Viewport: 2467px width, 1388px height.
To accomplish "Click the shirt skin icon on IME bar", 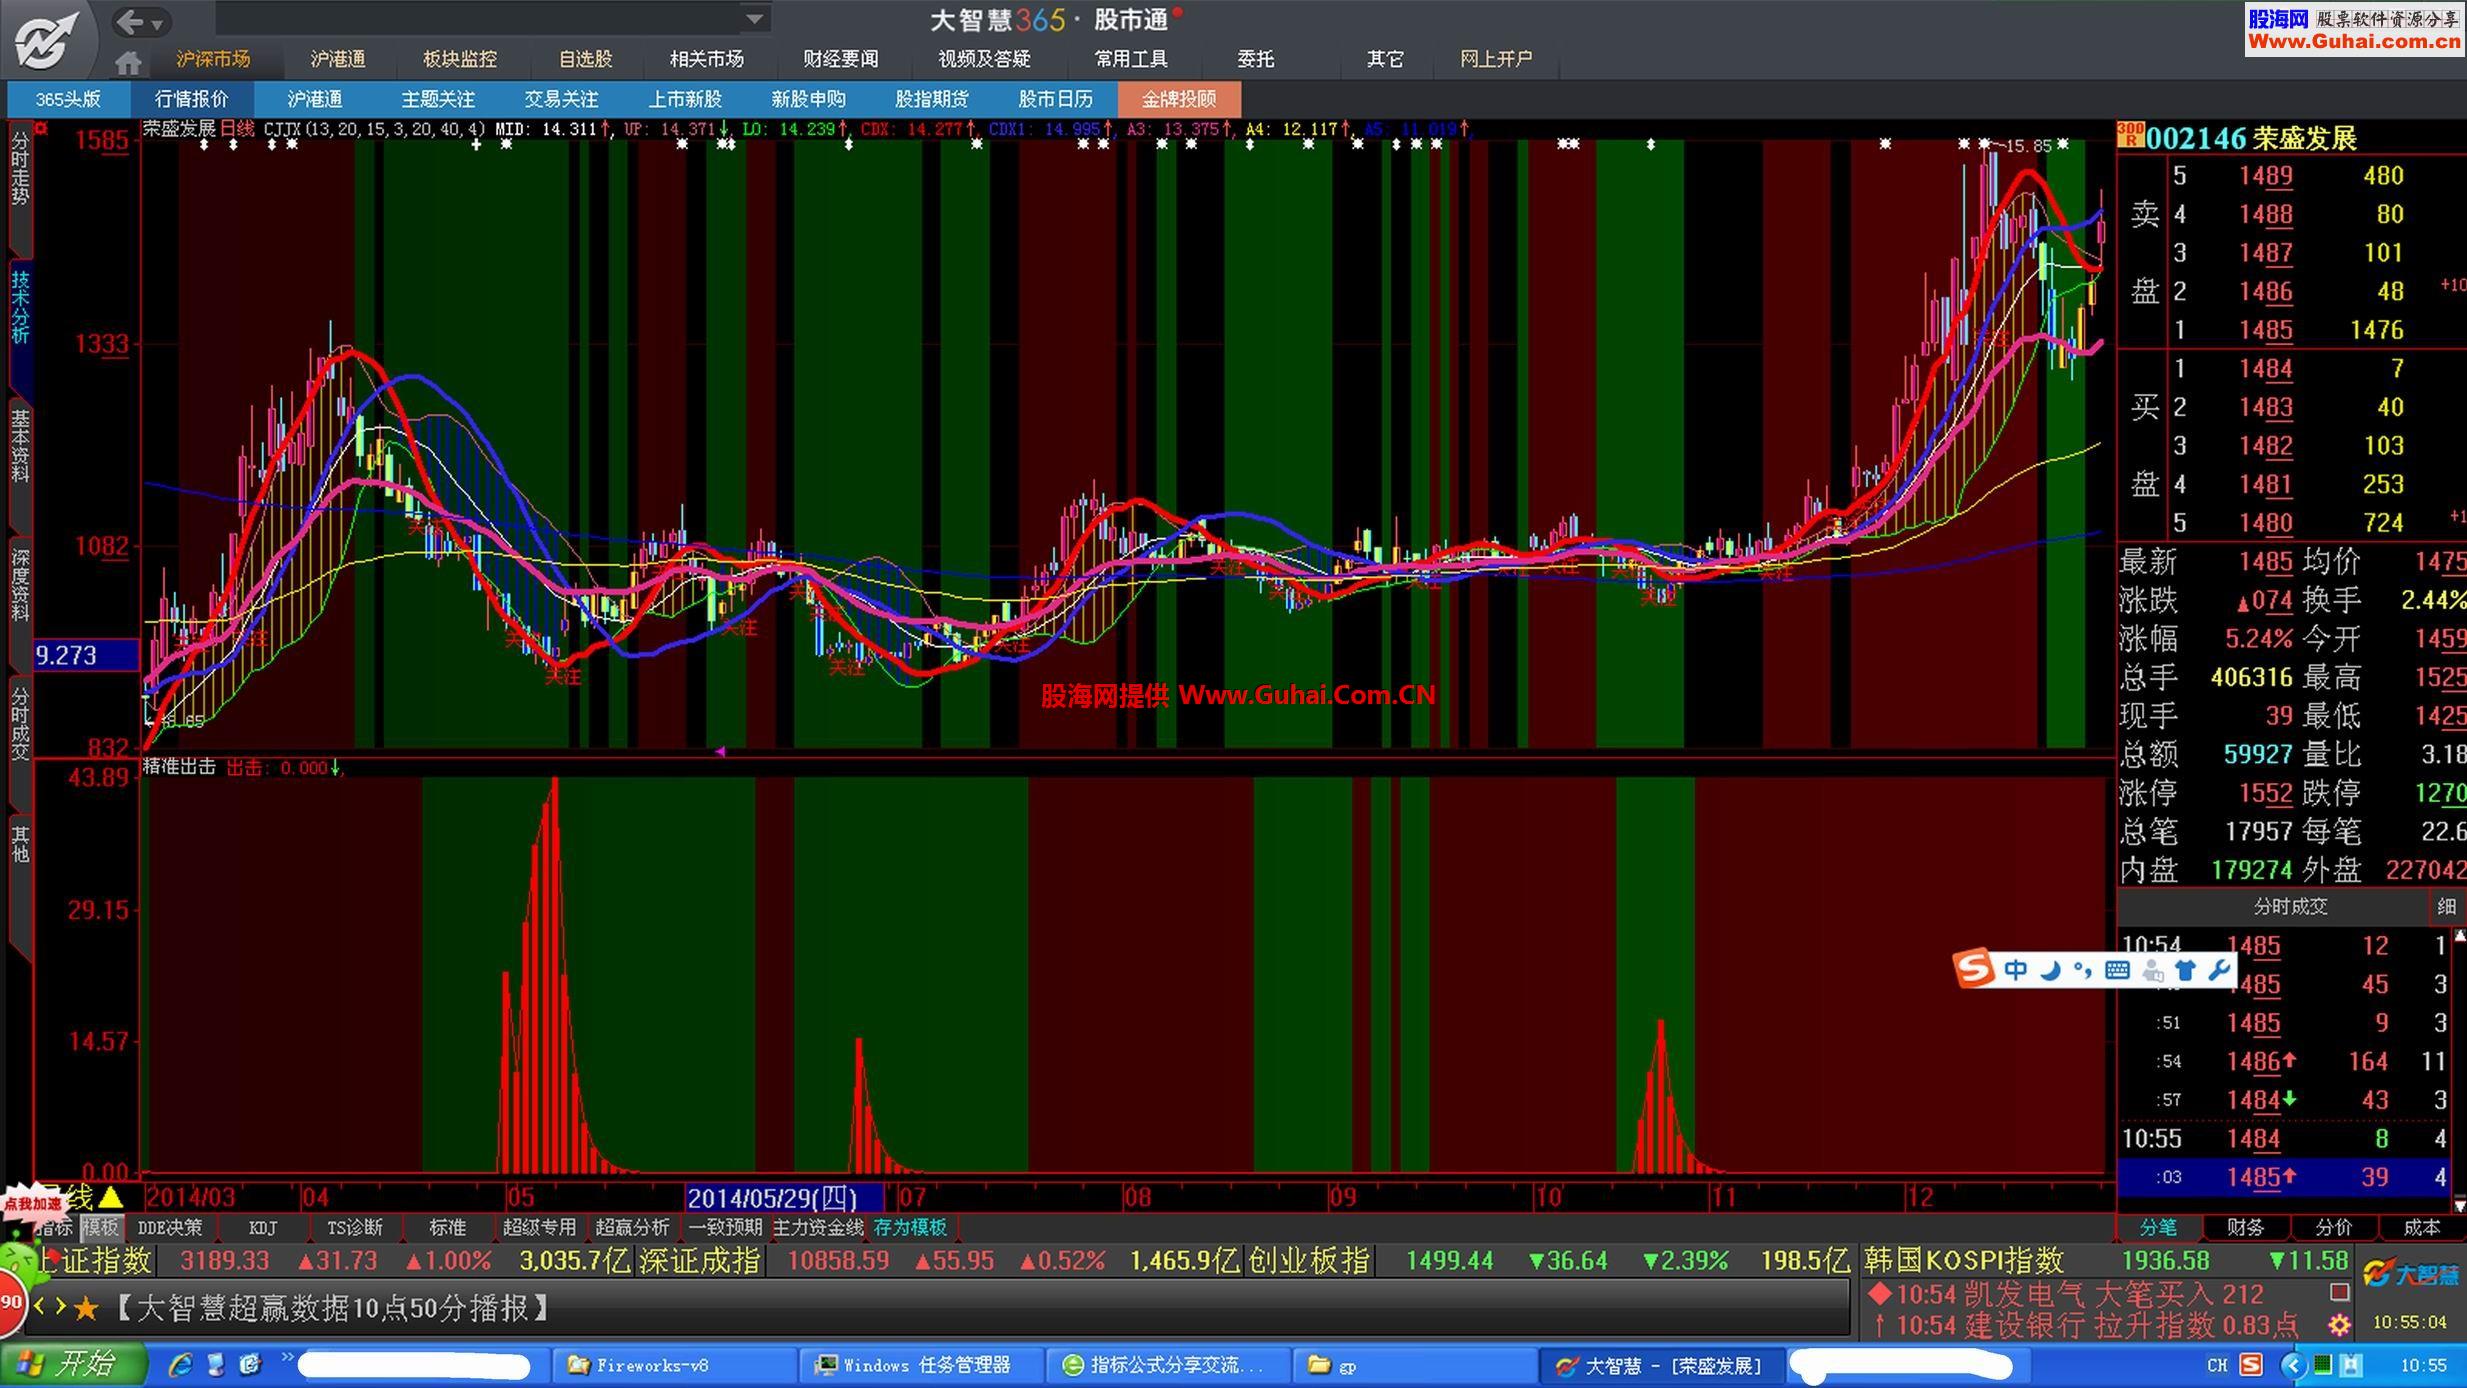I will pos(2186,970).
